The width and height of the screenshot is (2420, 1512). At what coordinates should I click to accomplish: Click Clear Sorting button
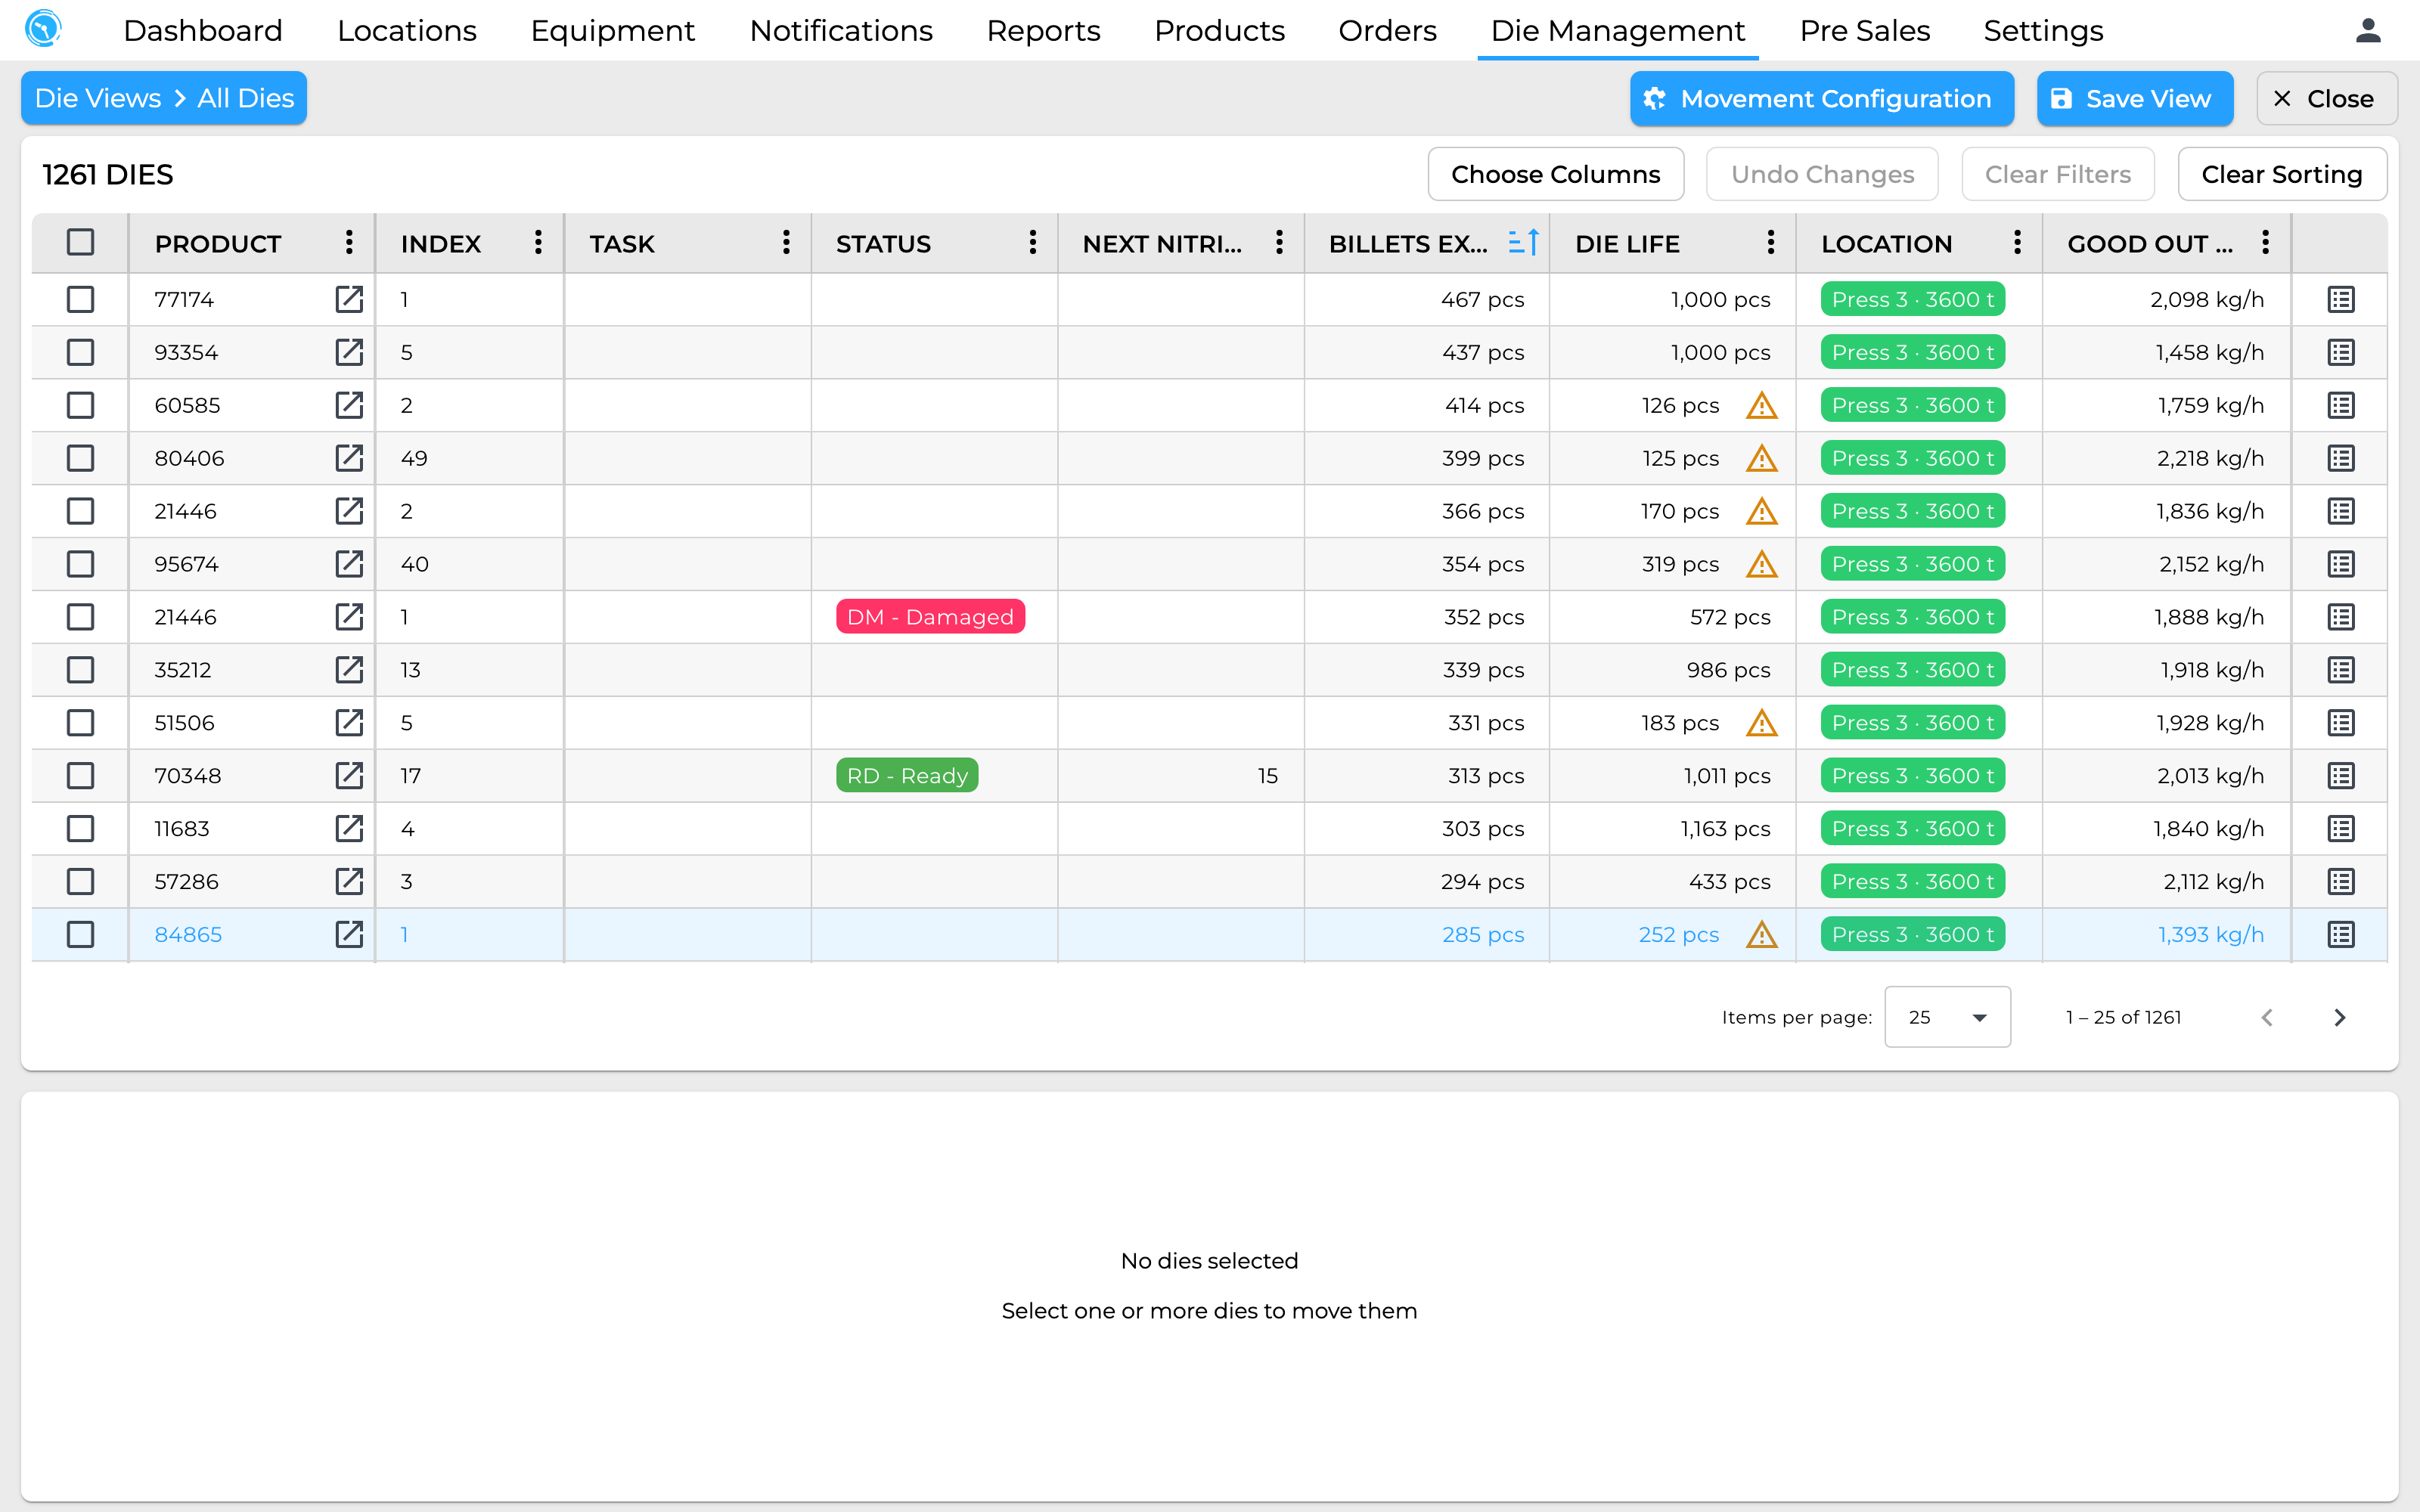tap(2282, 174)
